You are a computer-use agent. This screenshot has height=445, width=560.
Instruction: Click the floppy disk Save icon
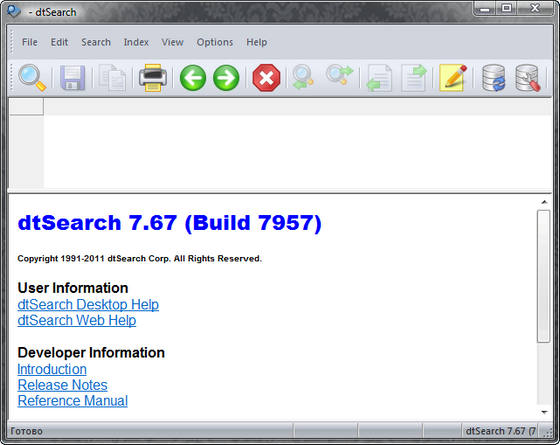point(72,78)
